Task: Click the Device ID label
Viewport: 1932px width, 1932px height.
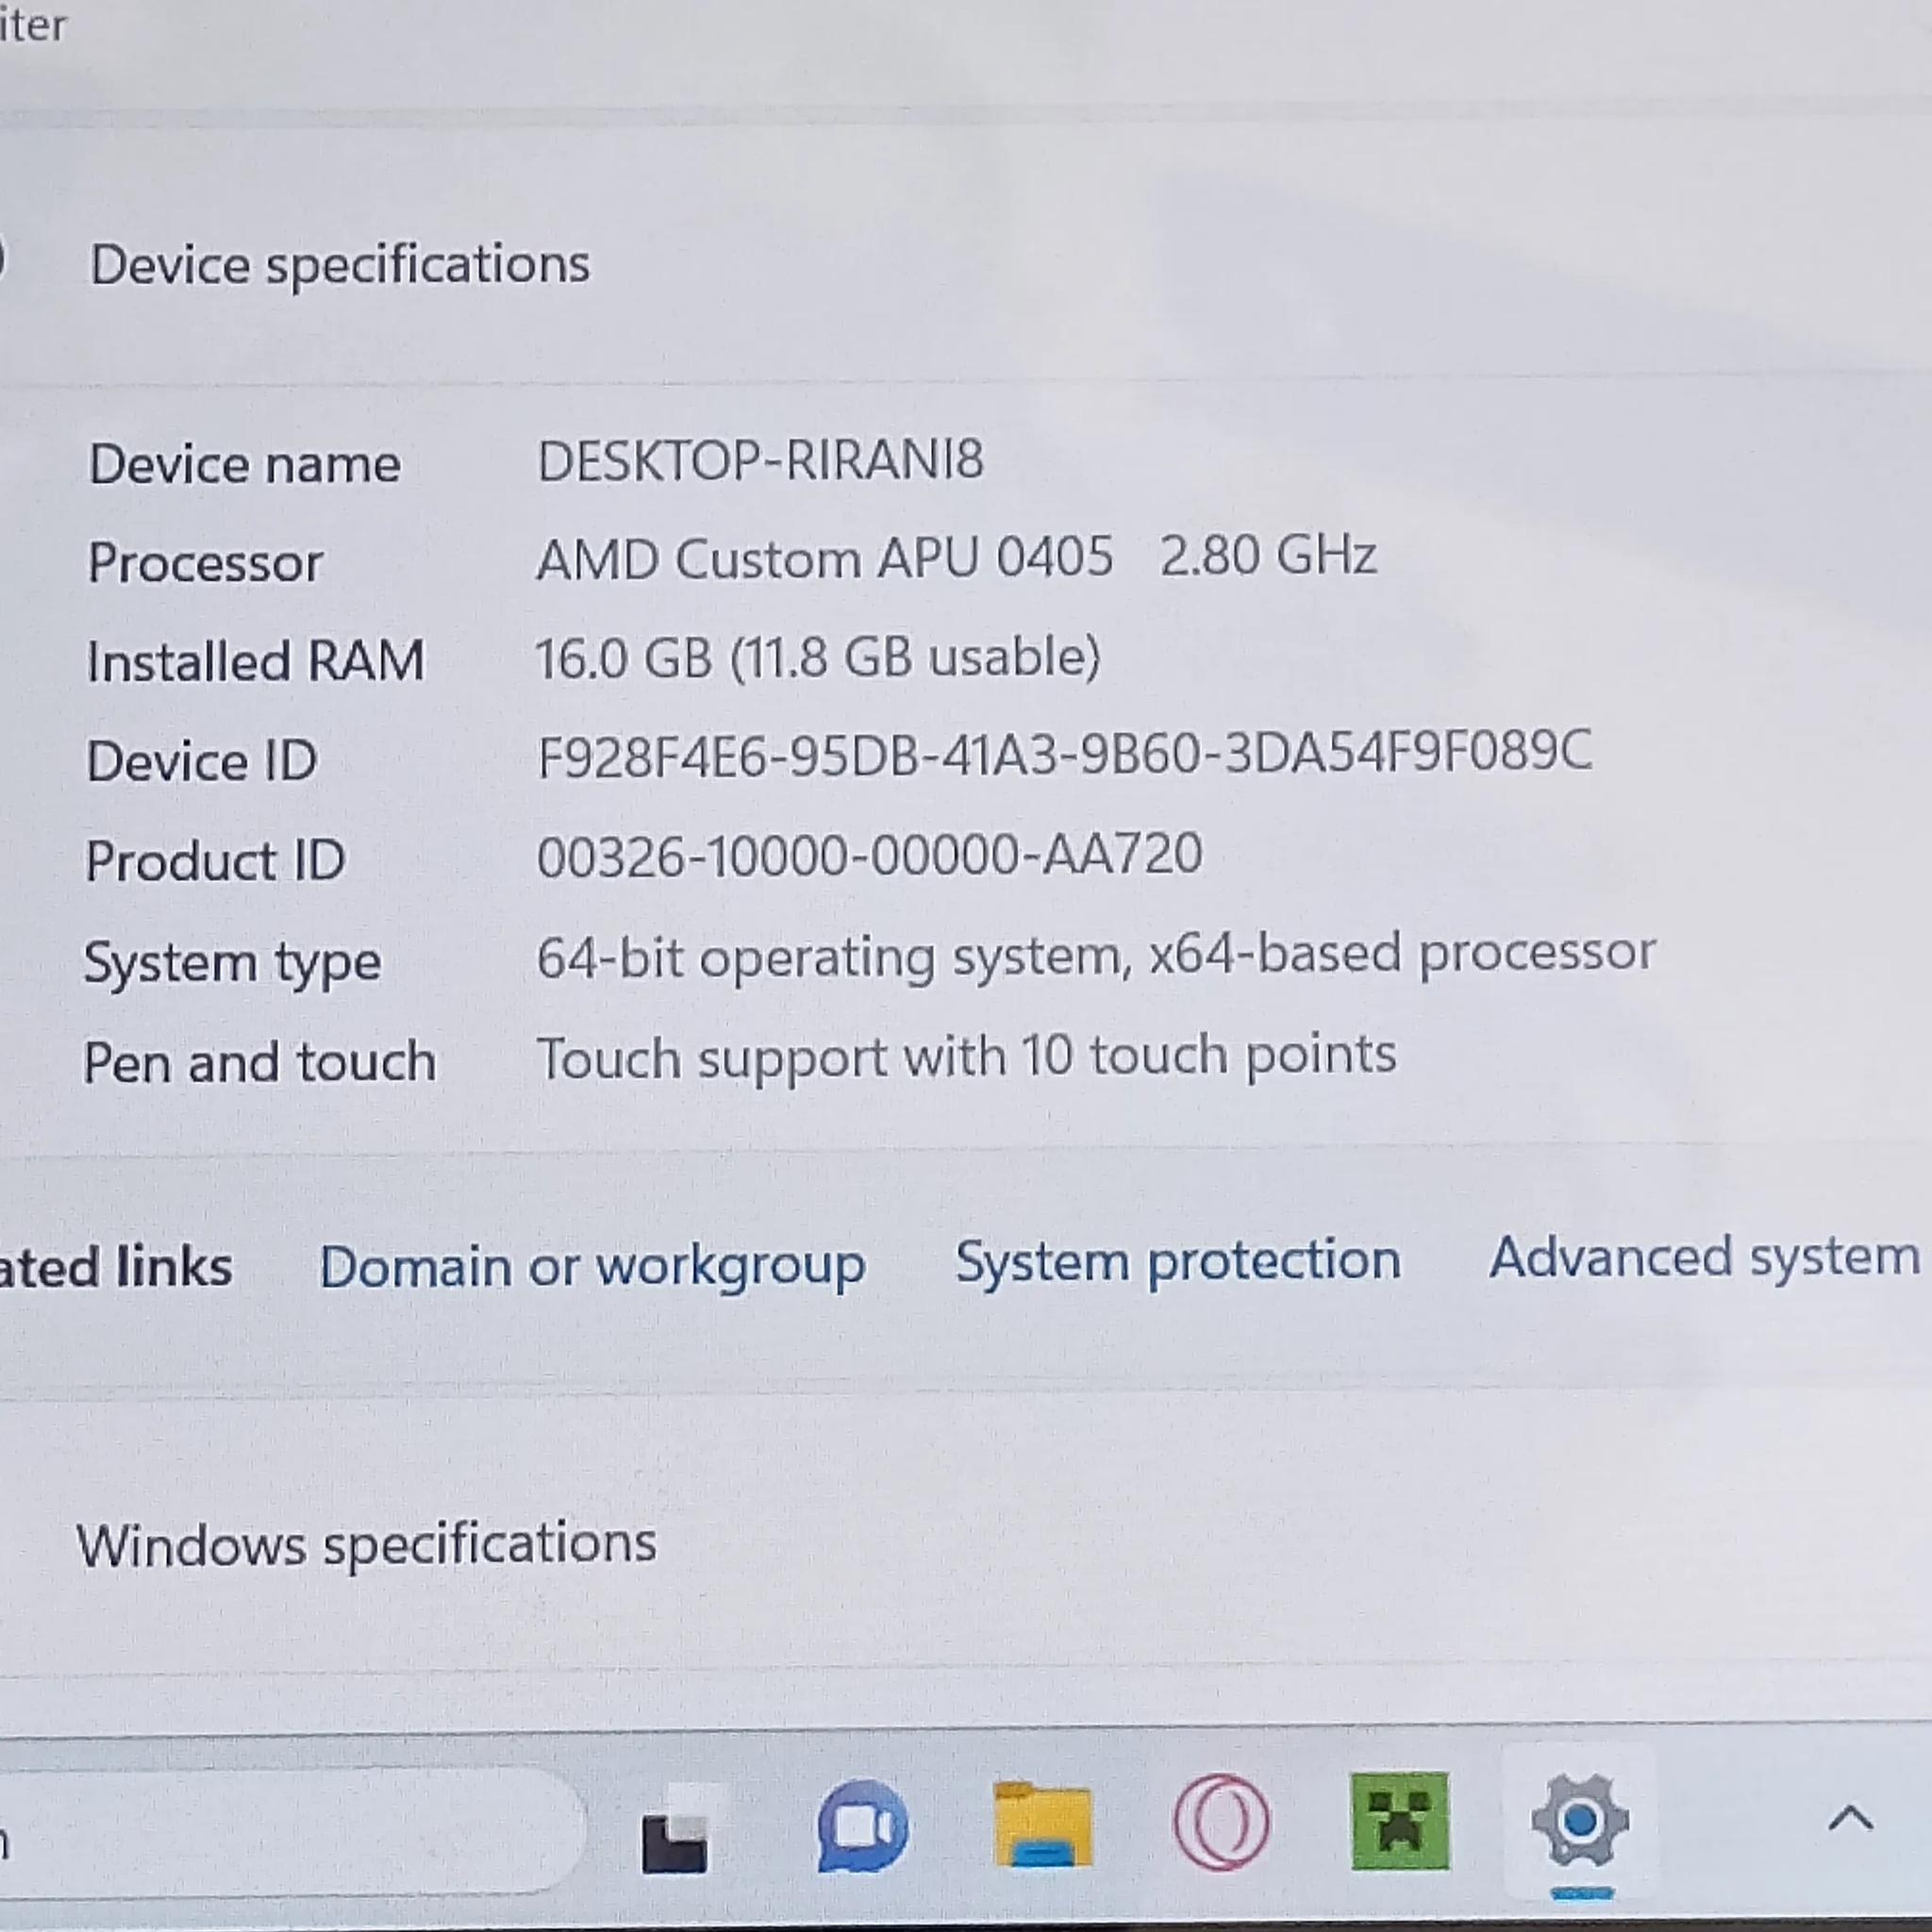Action: point(202,762)
